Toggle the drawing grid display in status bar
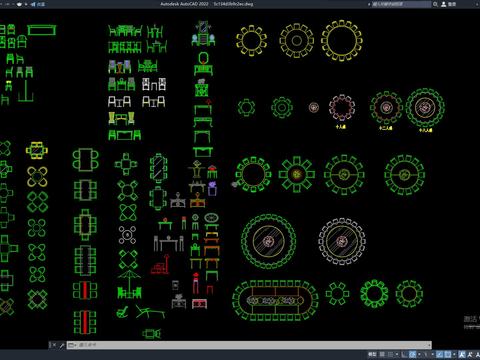The width and height of the screenshot is (480, 360). click(x=382, y=354)
